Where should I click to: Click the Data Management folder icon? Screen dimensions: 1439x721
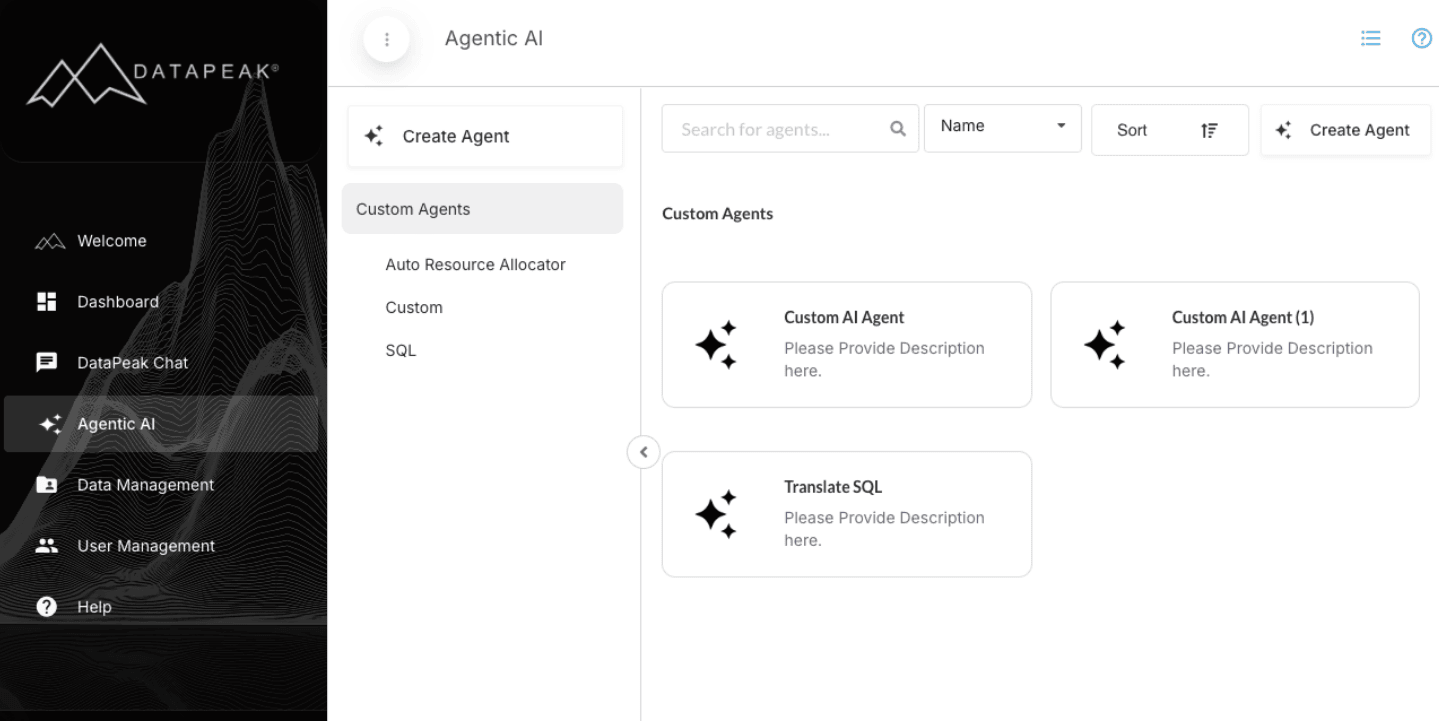(x=46, y=484)
